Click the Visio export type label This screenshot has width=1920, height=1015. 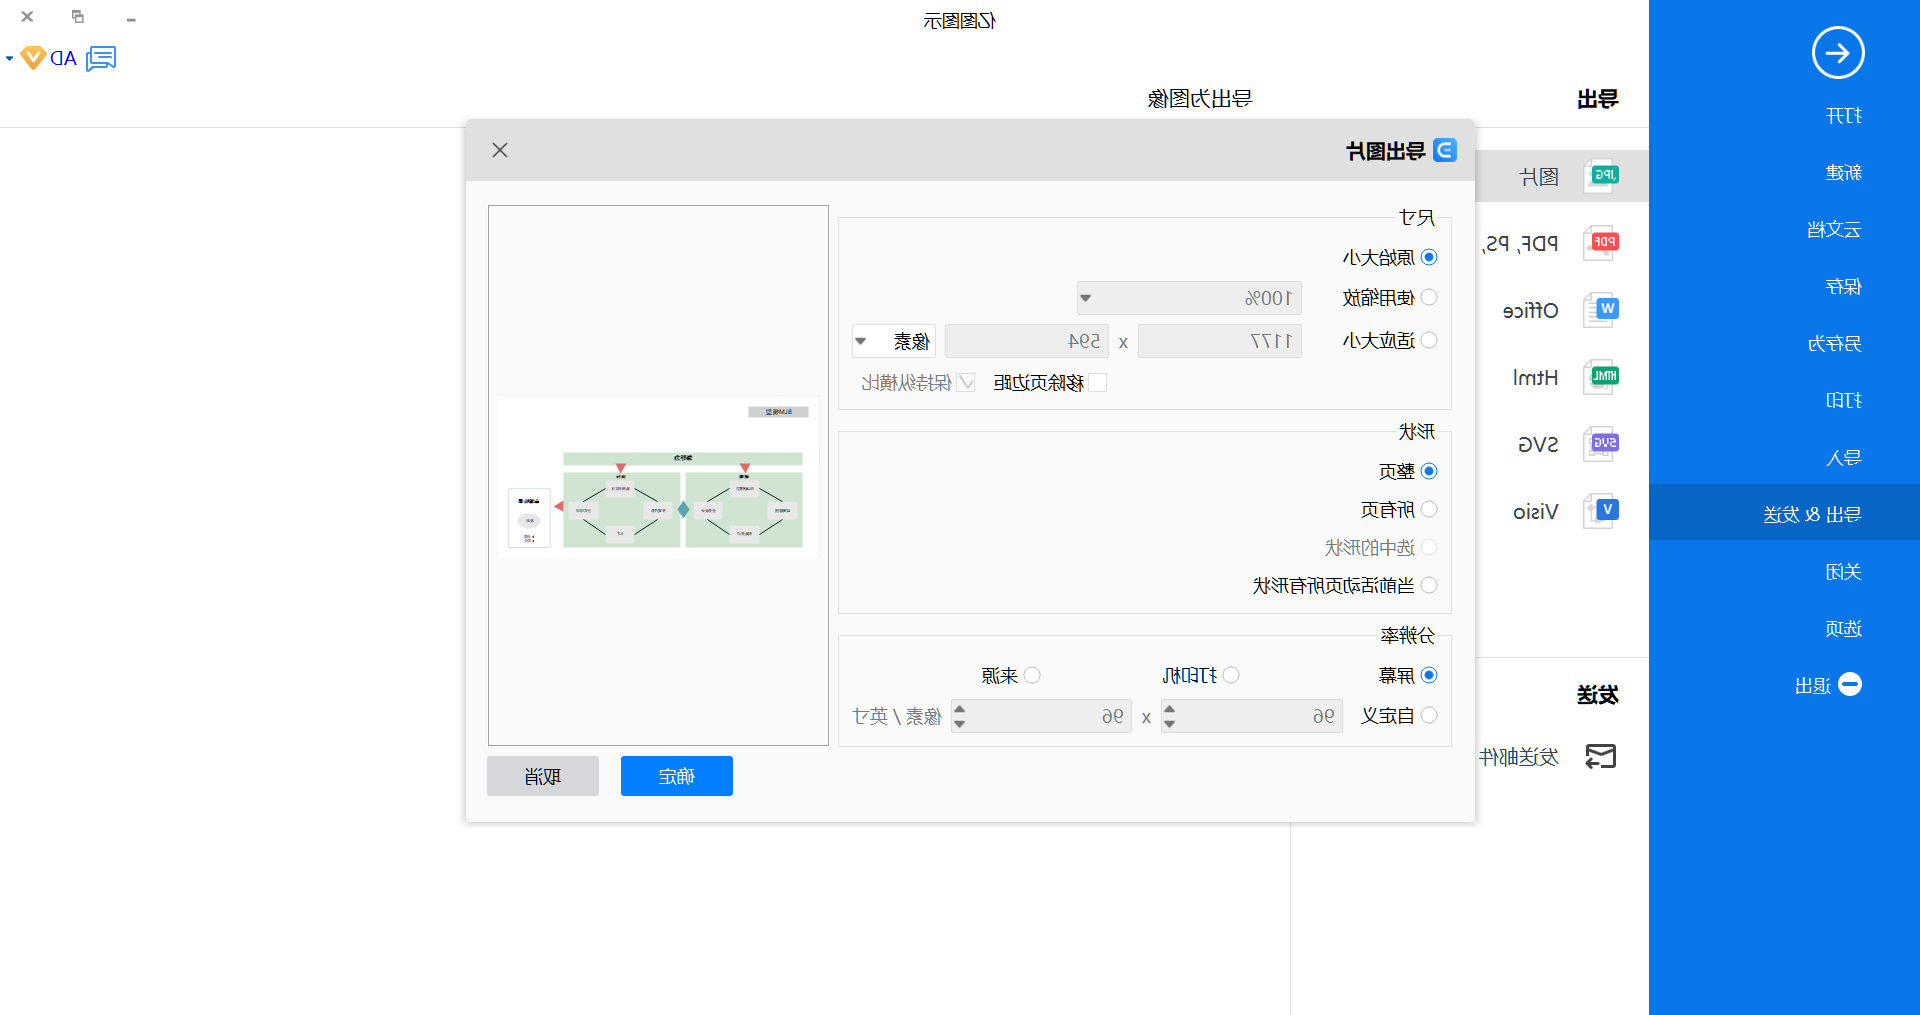pyautogui.click(x=1536, y=512)
